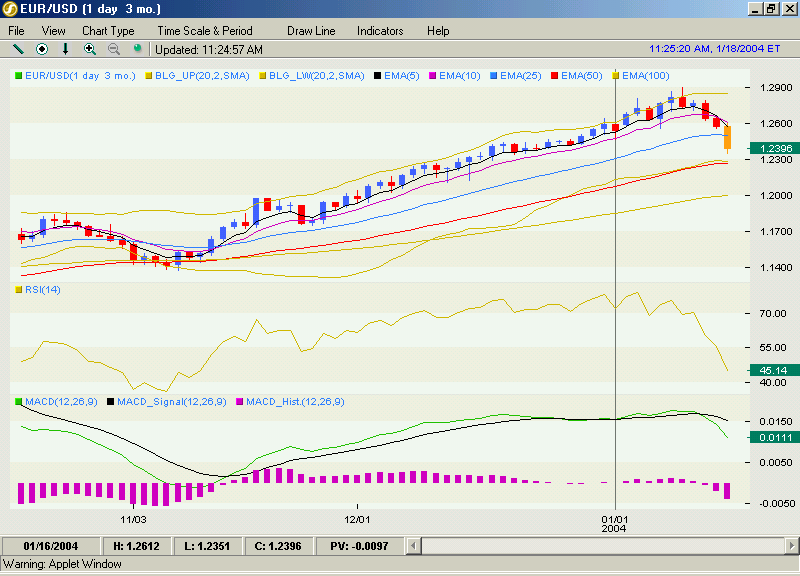The width and height of the screenshot is (800, 576).
Task: Open the Chart Type menu
Action: coord(108,31)
